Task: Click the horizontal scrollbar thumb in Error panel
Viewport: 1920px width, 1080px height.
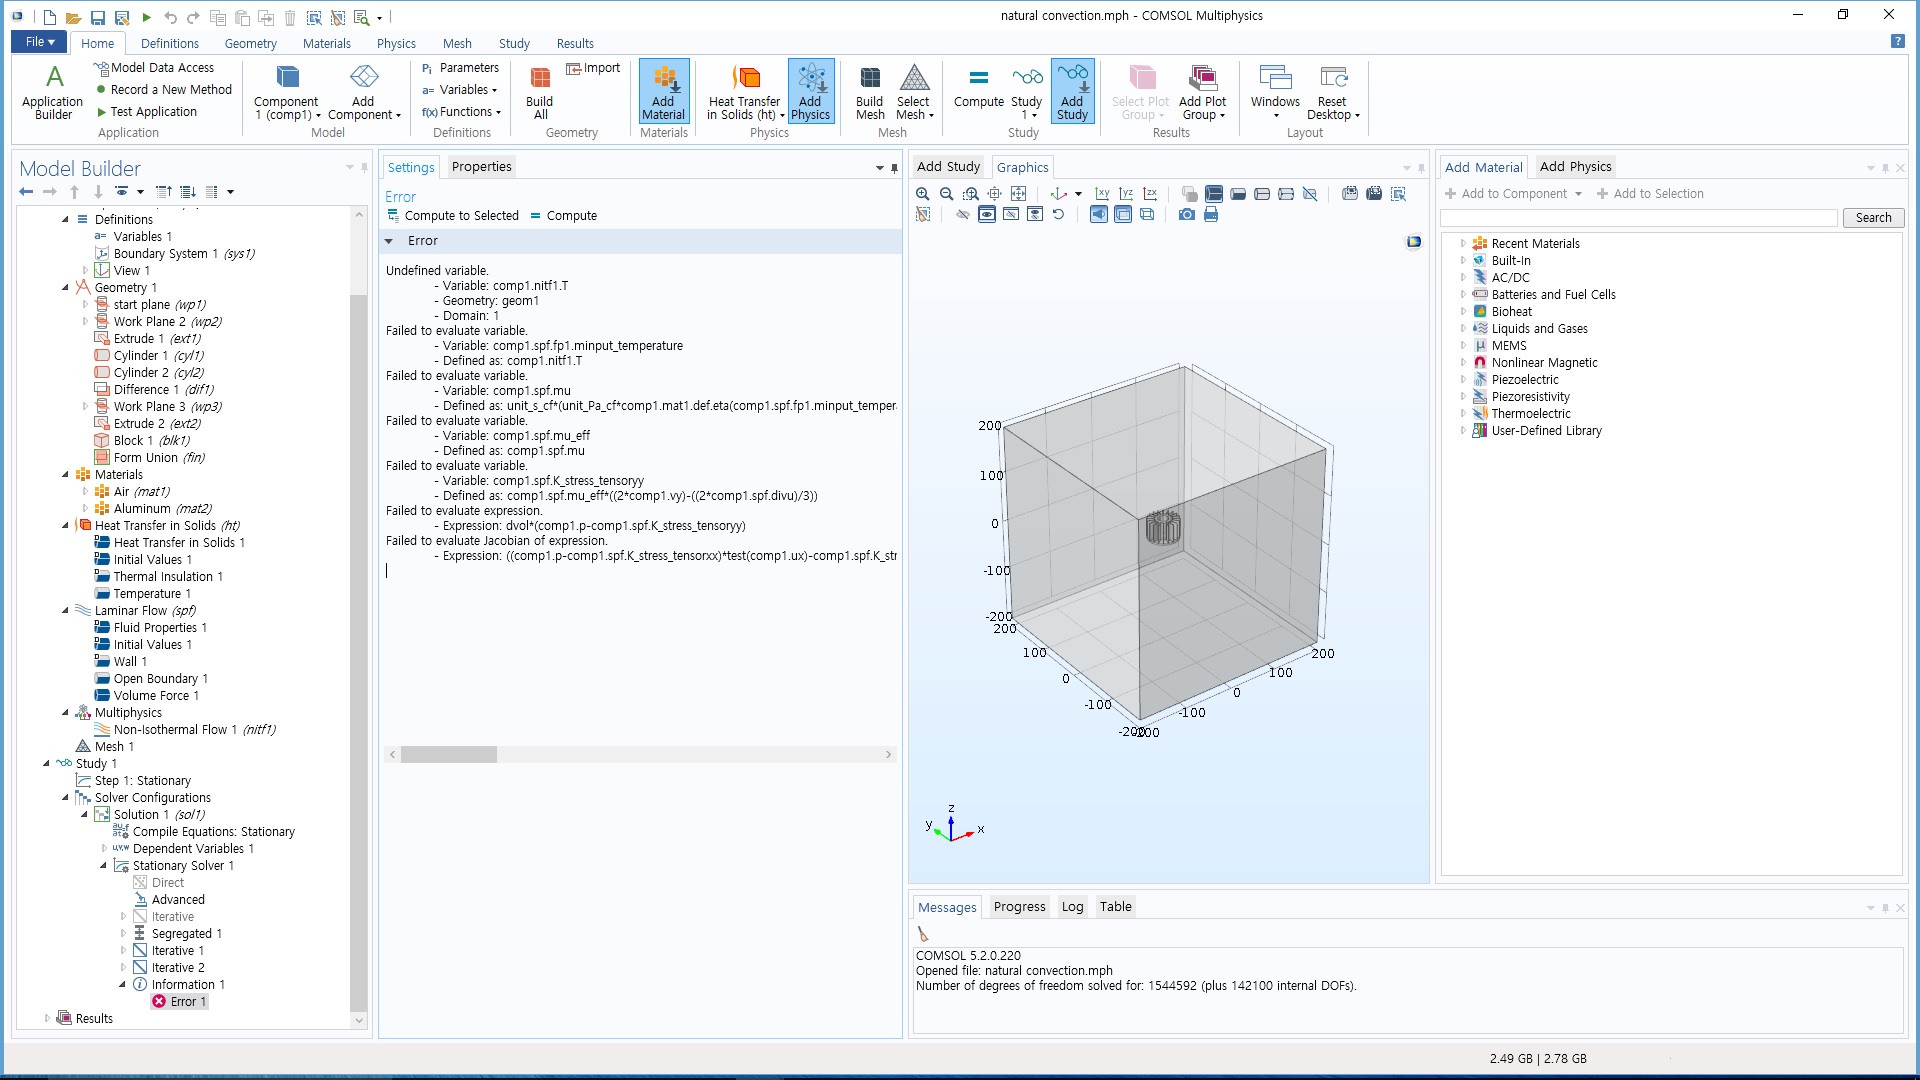Action: pos(449,755)
